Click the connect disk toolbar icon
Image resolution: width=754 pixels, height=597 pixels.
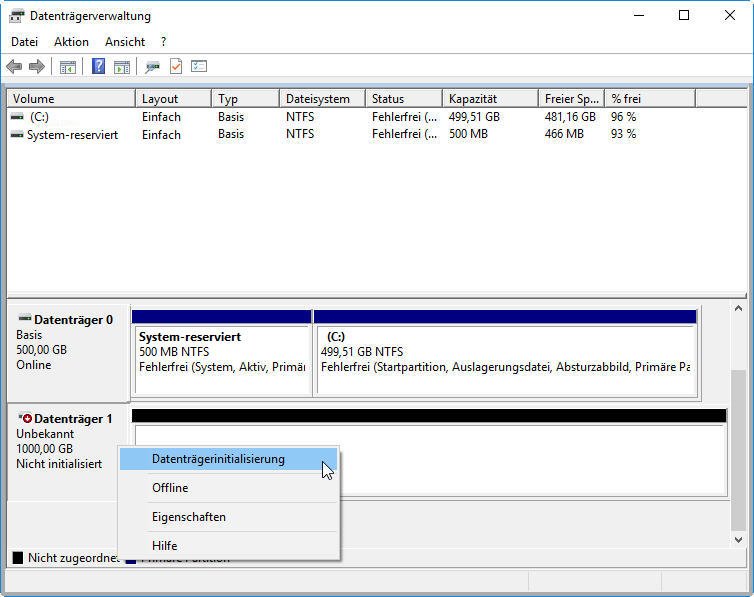coord(152,66)
